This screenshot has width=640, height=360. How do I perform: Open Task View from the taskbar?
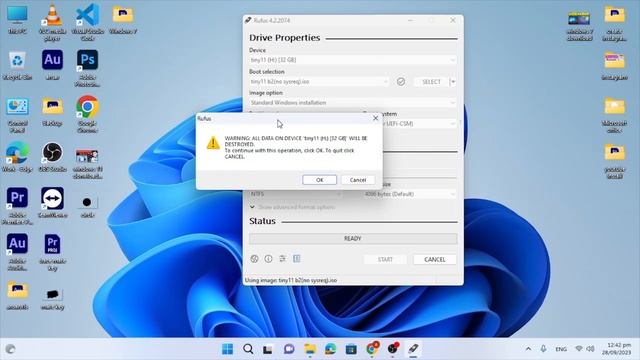[x=268, y=349]
